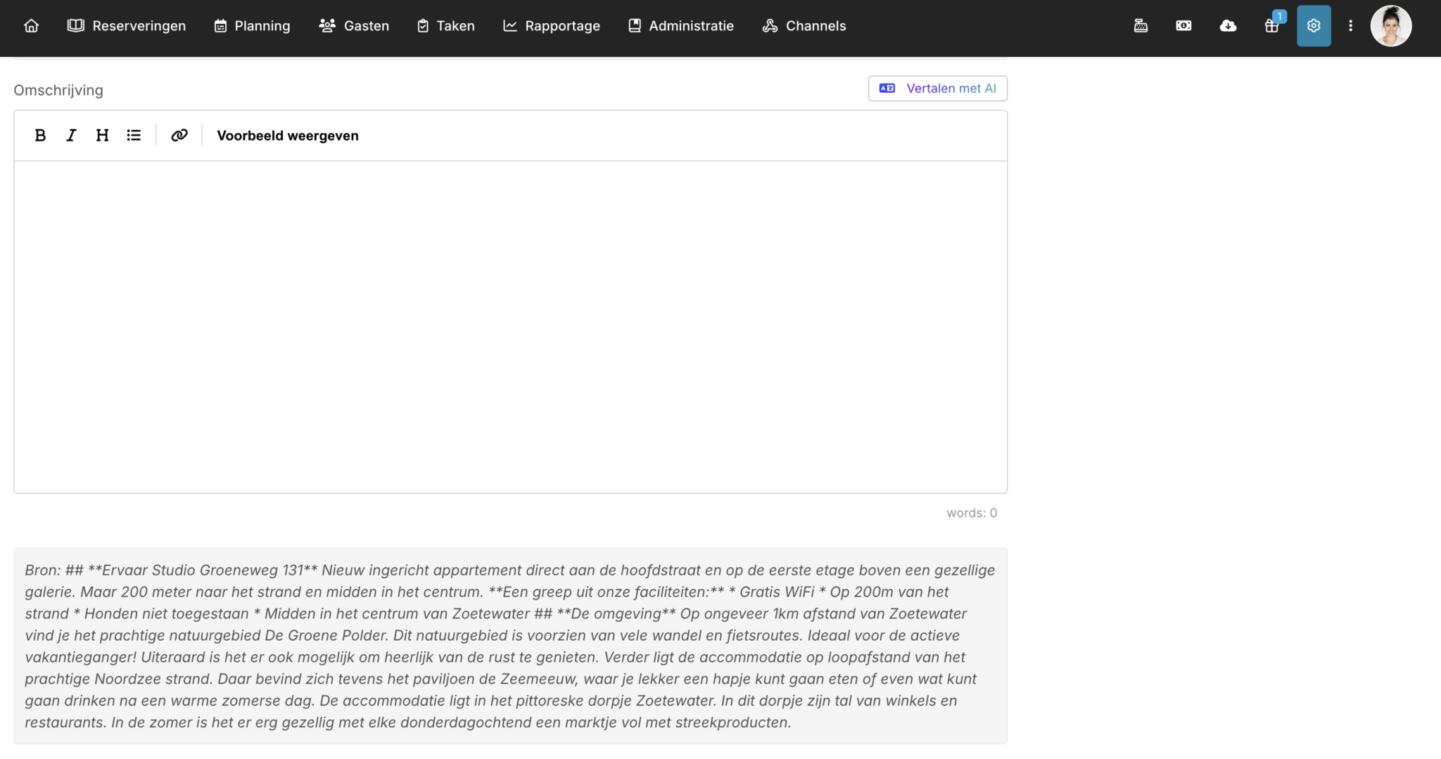Open the Channels menu
Viewport: 1441px width, 759px height.
(x=804, y=26)
